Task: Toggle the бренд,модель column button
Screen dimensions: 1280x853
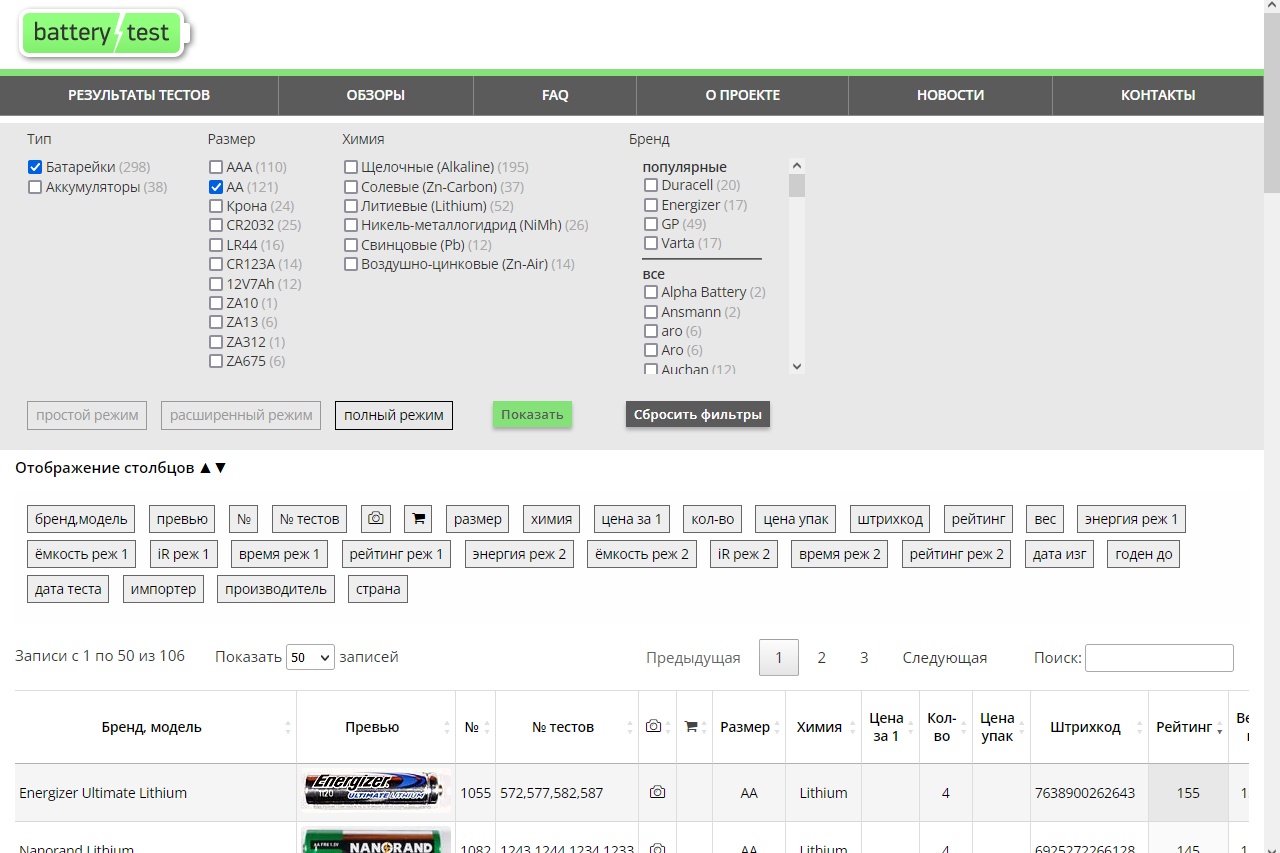Action: (x=81, y=519)
